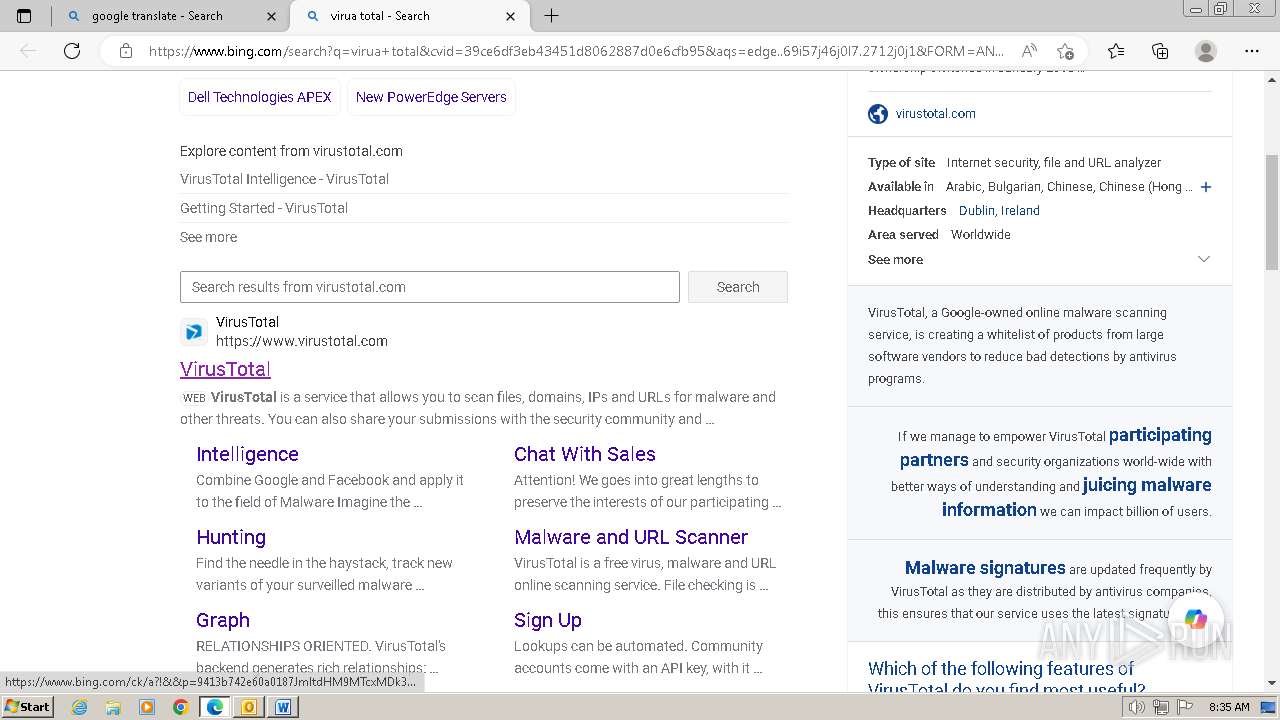Click the taskbar clock 8:35 AM
This screenshot has width=1280, height=720.
1229,707
